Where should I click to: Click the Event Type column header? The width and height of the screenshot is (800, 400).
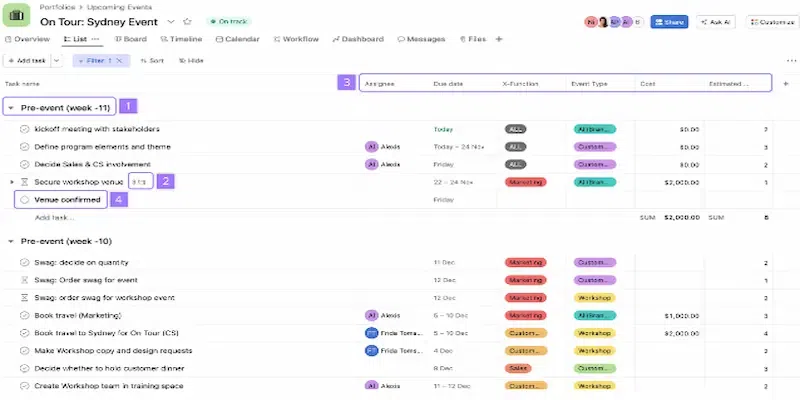coord(589,84)
